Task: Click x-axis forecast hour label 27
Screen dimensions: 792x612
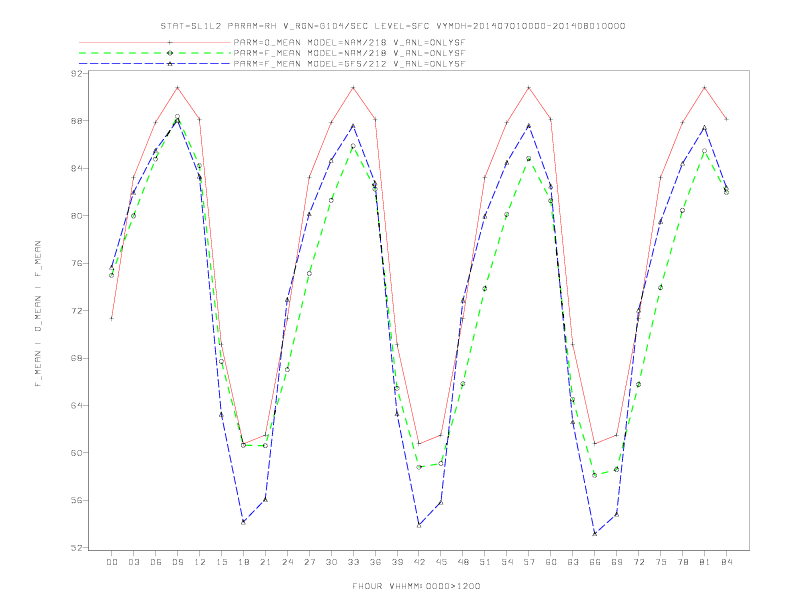Action: click(x=310, y=562)
